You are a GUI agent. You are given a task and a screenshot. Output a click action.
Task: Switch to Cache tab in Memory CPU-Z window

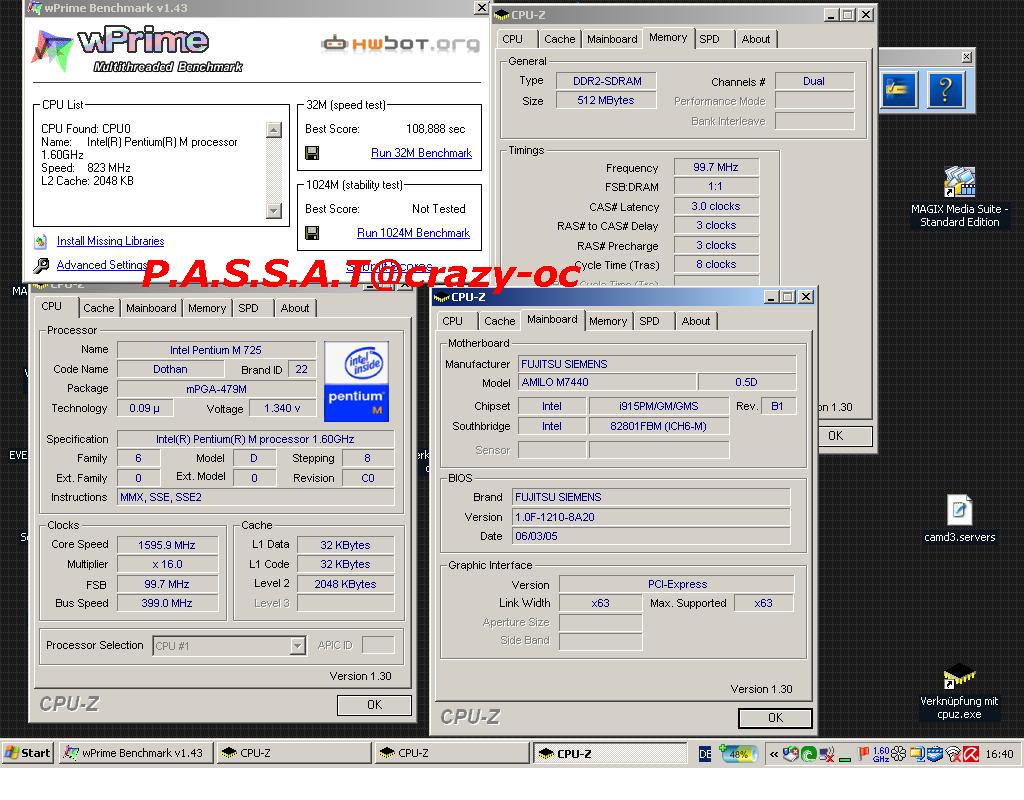click(560, 39)
